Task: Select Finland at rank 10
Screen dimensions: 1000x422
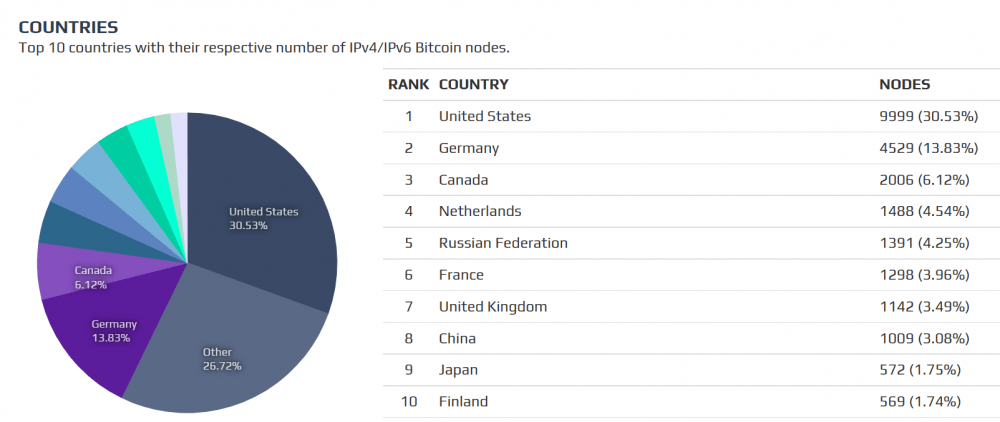Action: 463,402
